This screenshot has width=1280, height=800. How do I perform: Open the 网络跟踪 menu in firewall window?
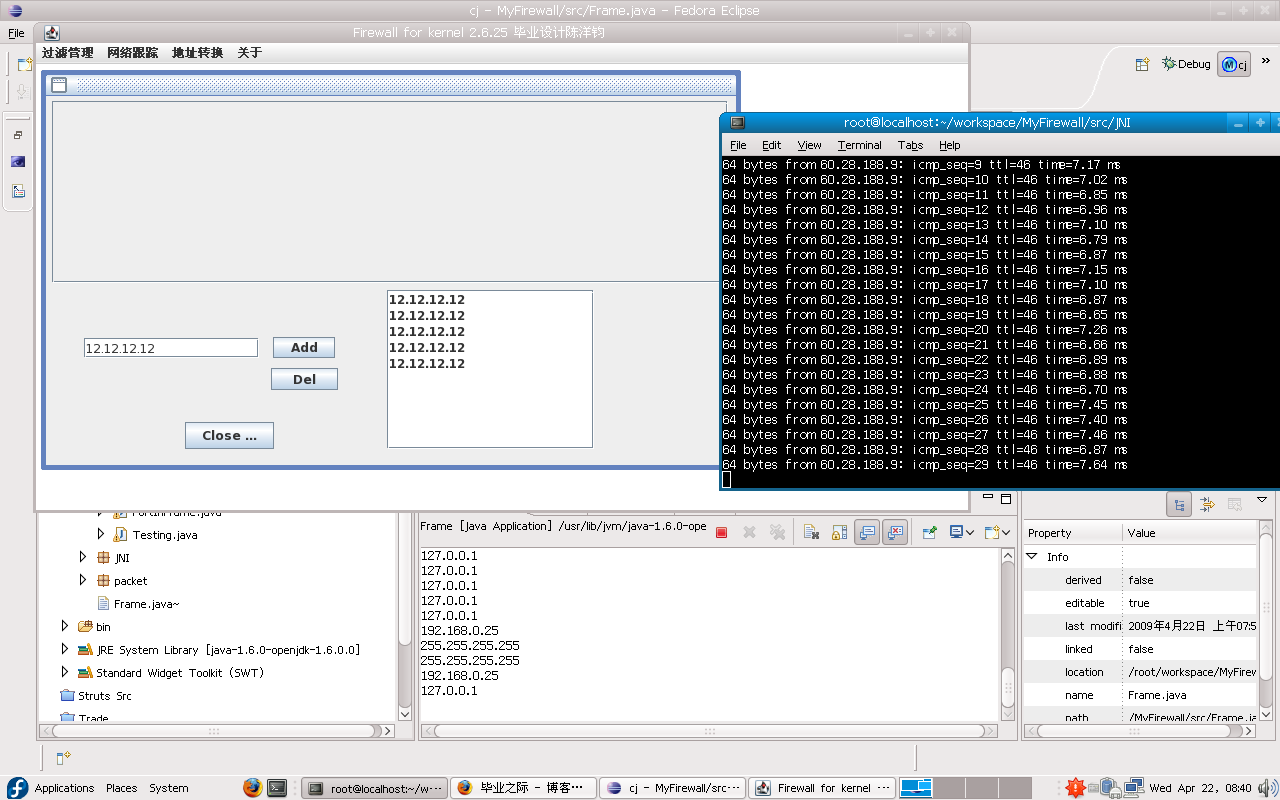(x=132, y=53)
